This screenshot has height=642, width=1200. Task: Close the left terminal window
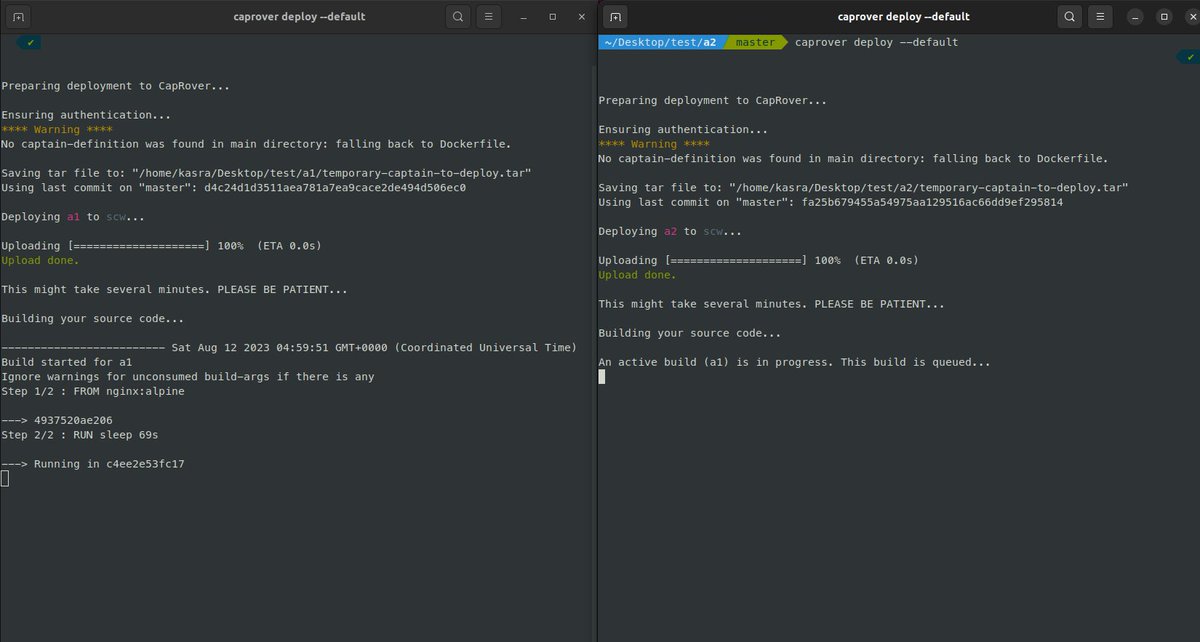point(581,17)
